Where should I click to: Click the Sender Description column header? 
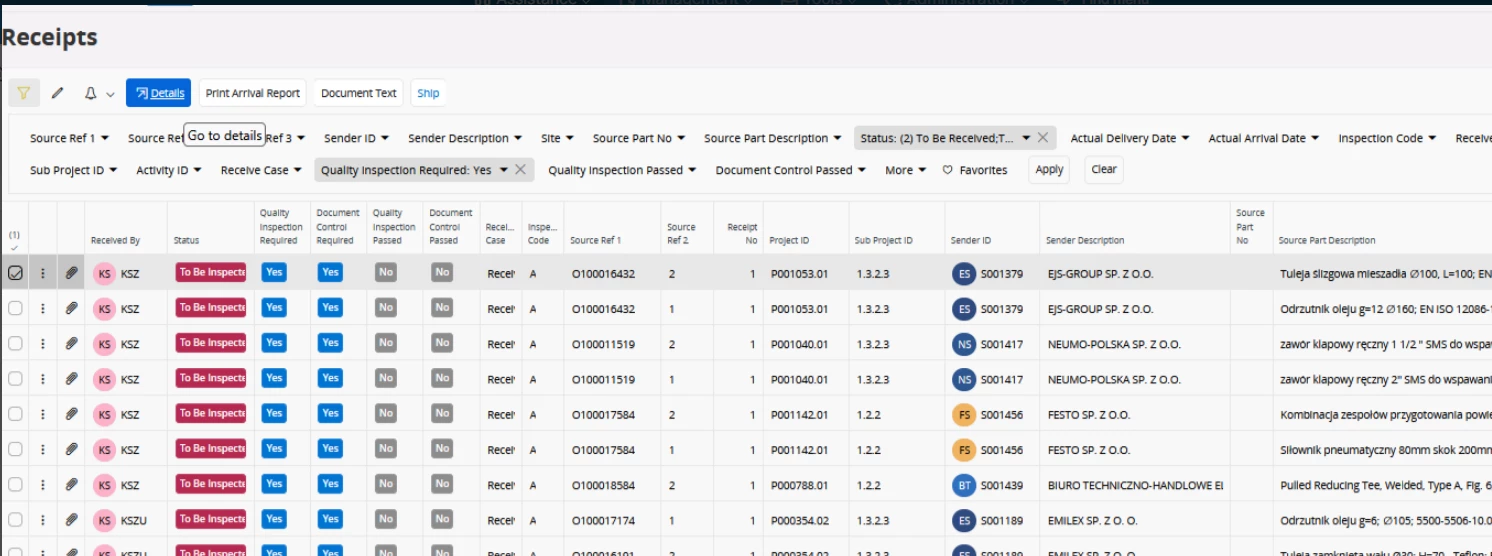(1085, 240)
